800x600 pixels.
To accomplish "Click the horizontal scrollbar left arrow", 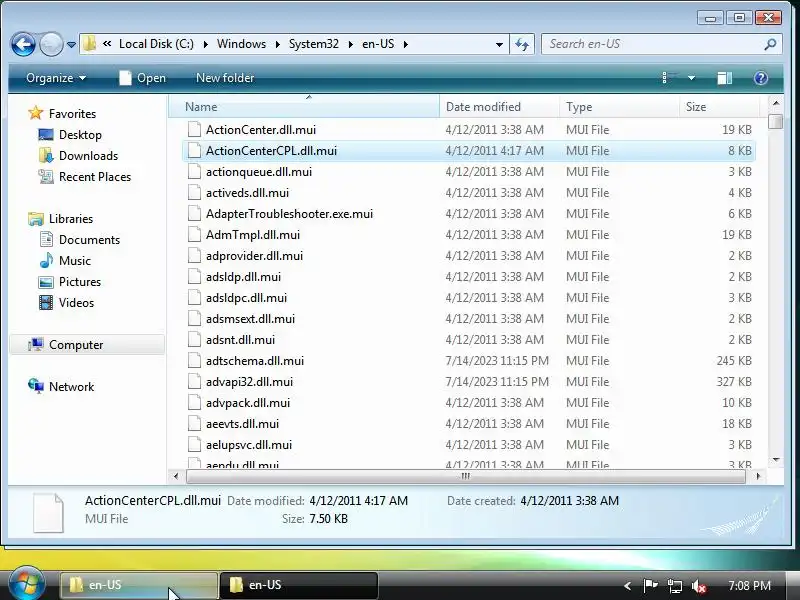I will [176, 476].
